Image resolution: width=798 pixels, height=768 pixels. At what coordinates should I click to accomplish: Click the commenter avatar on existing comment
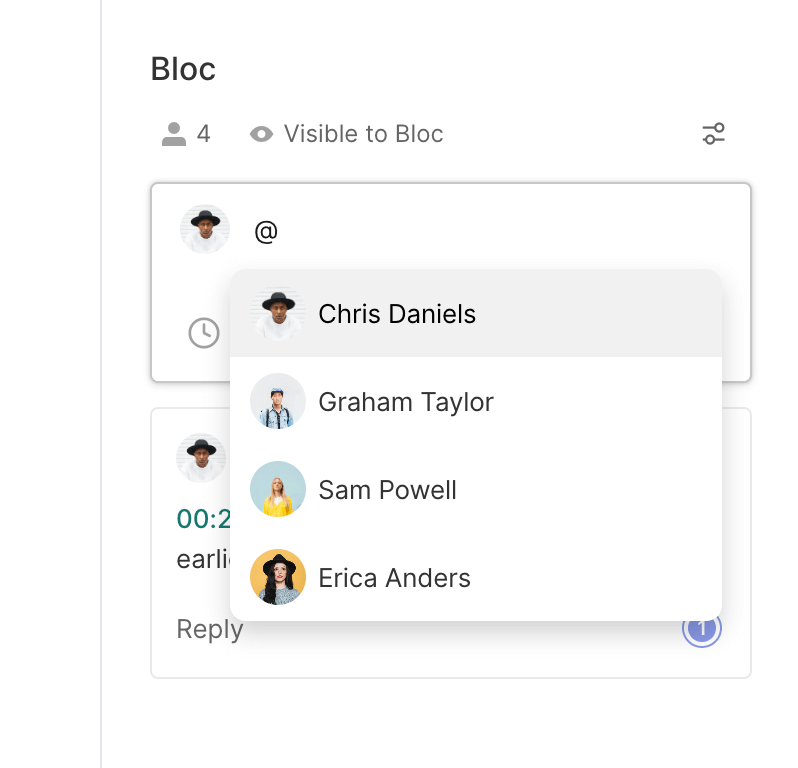coord(201,458)
